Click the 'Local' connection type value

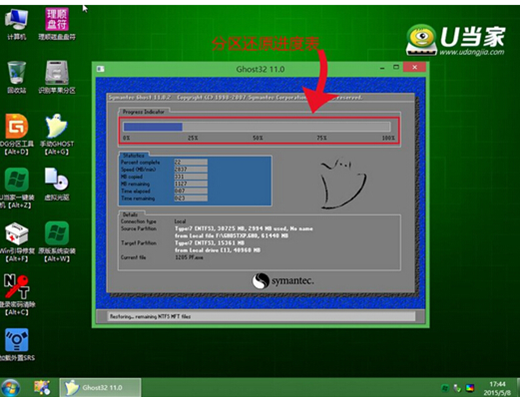point(180,221)
